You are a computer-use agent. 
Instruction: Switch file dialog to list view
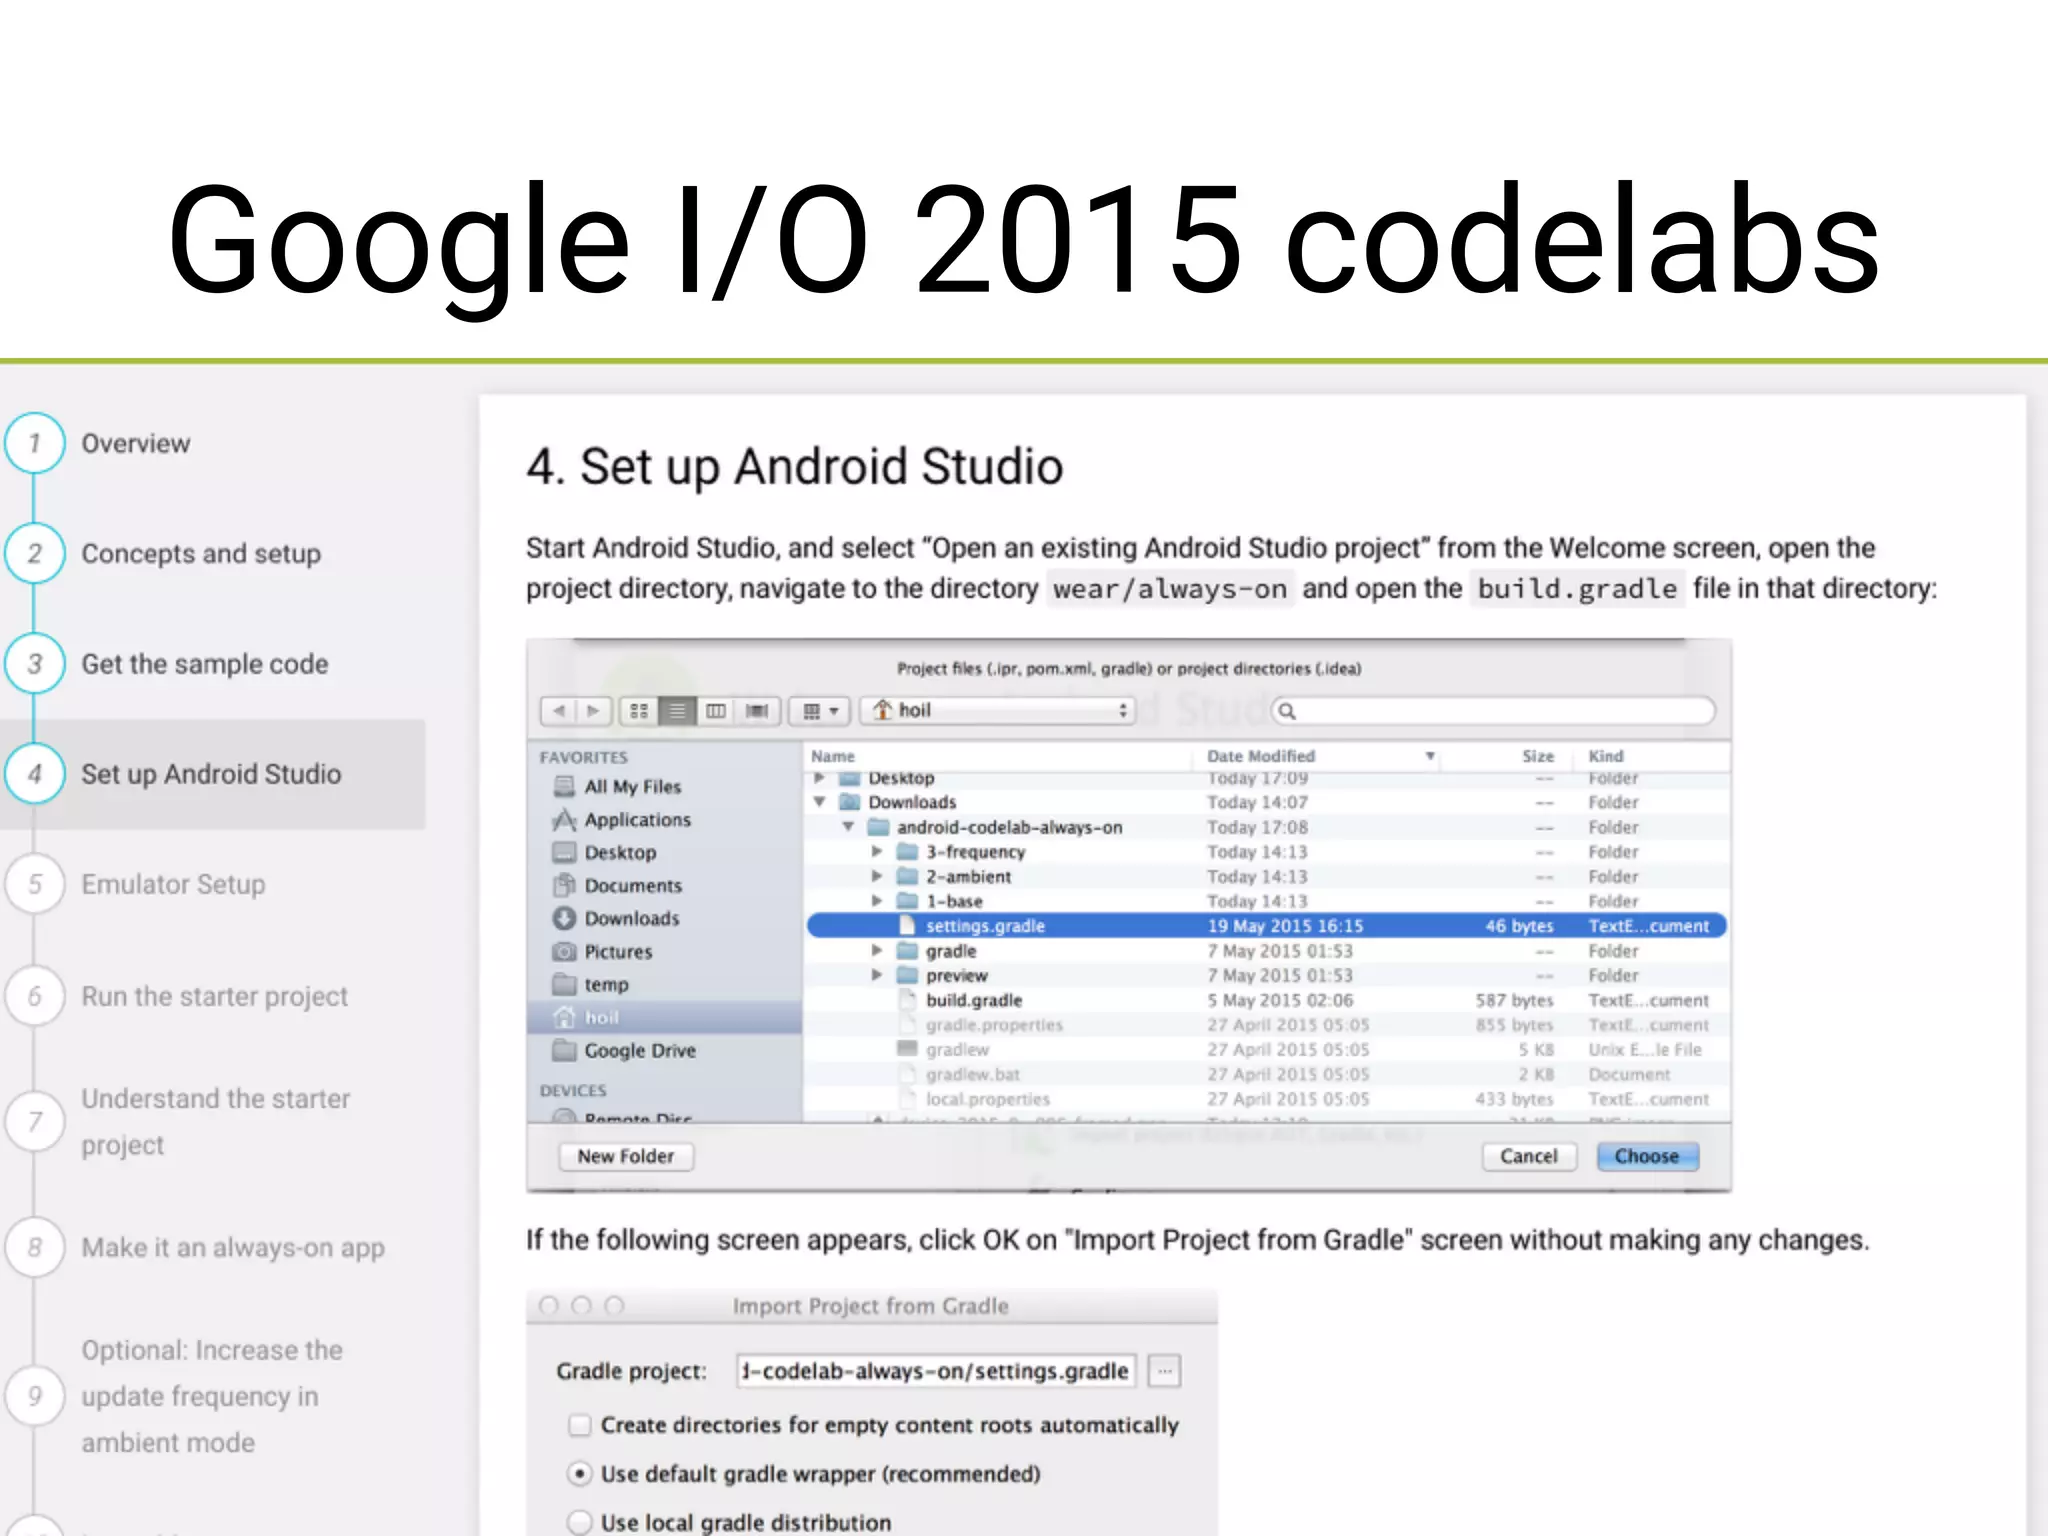point(677,710)
